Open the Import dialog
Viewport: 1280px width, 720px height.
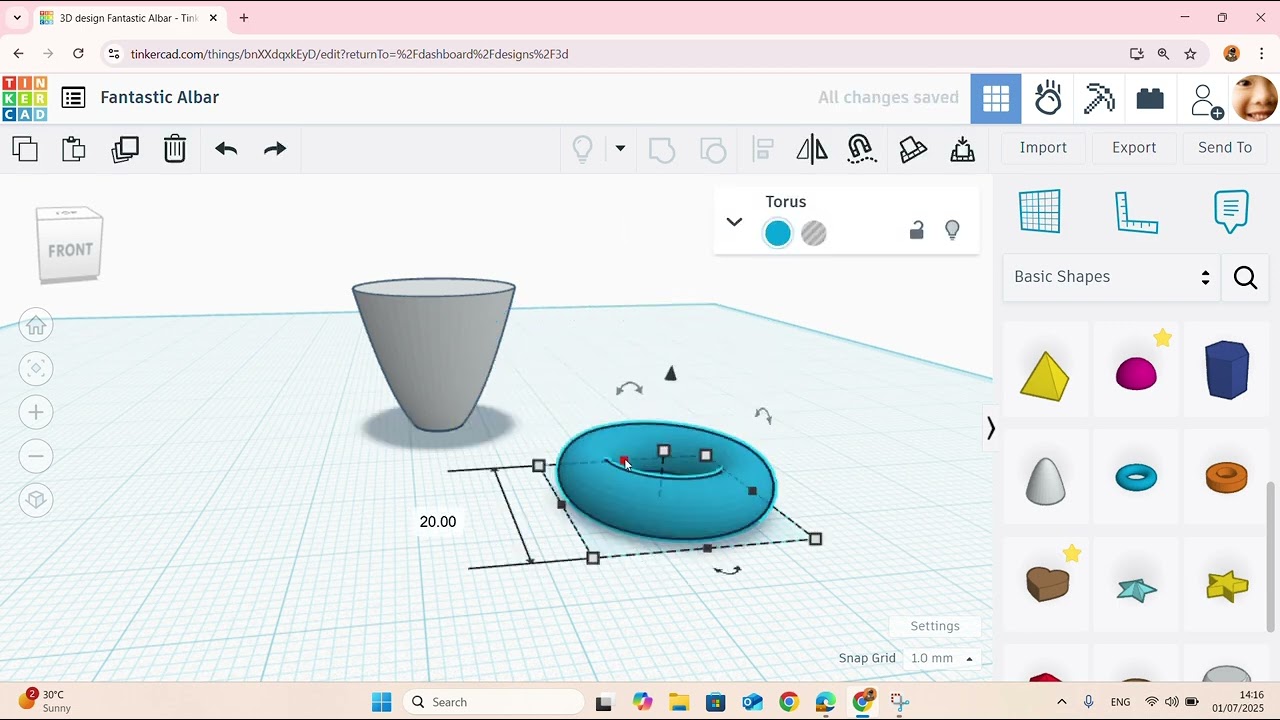coord(1043,147)
